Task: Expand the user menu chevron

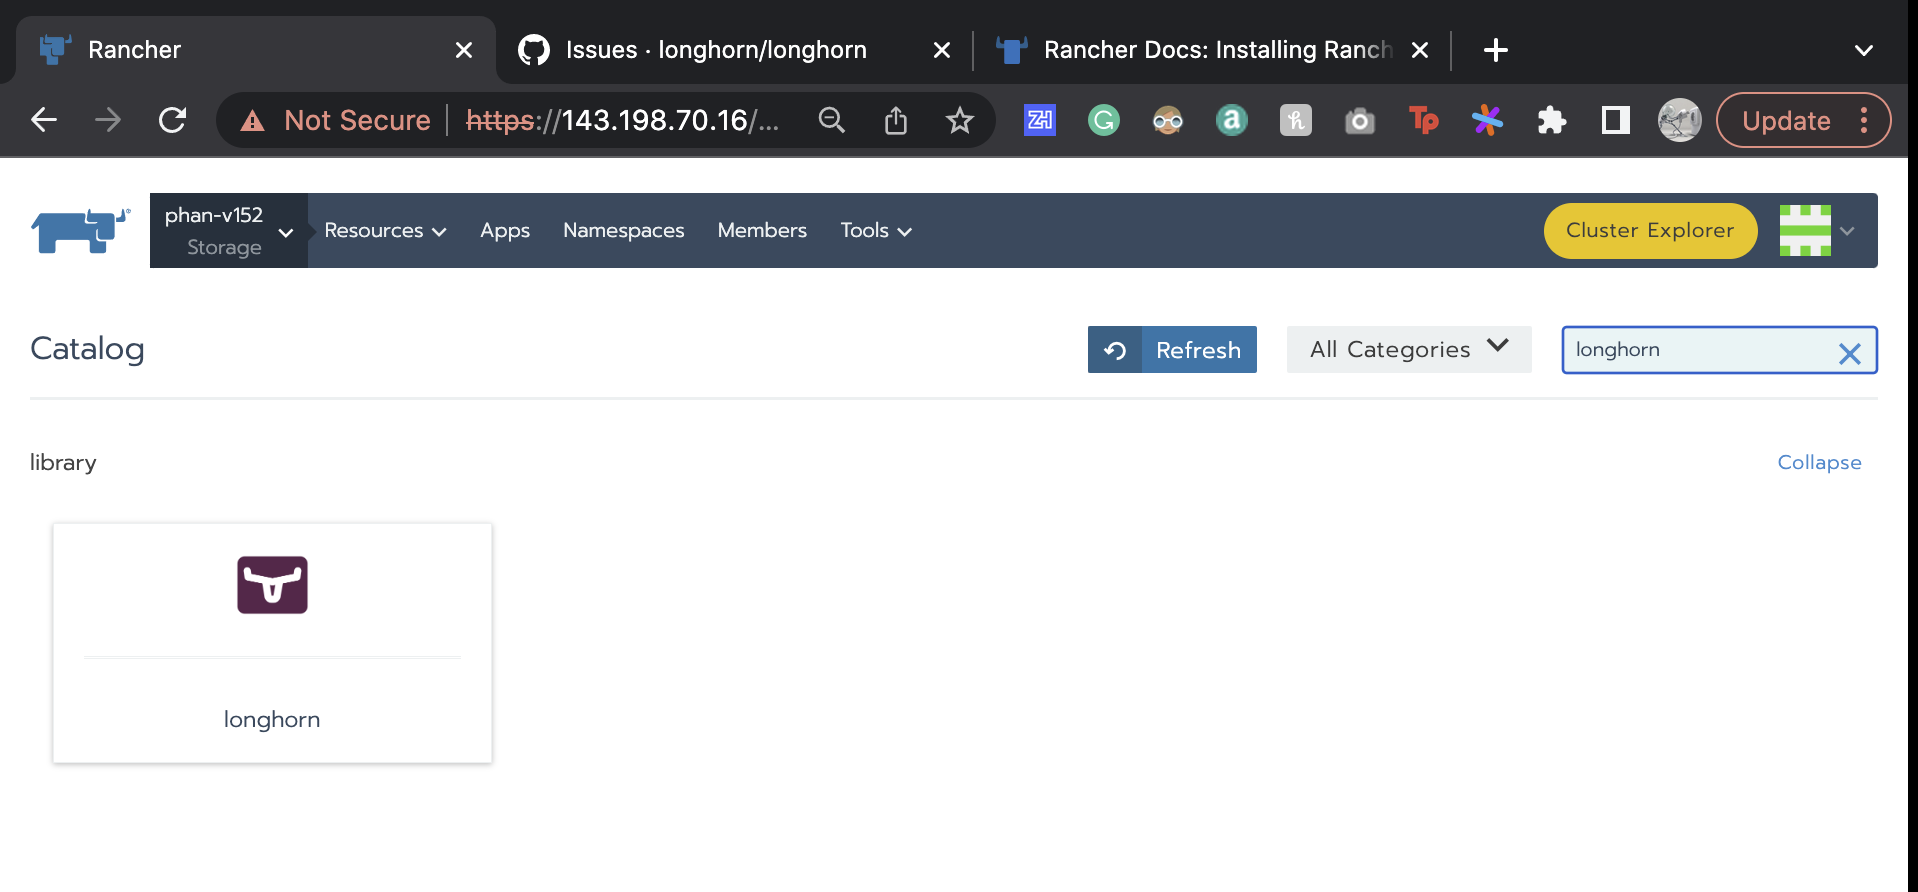Action: click(x=1847, y=231)
